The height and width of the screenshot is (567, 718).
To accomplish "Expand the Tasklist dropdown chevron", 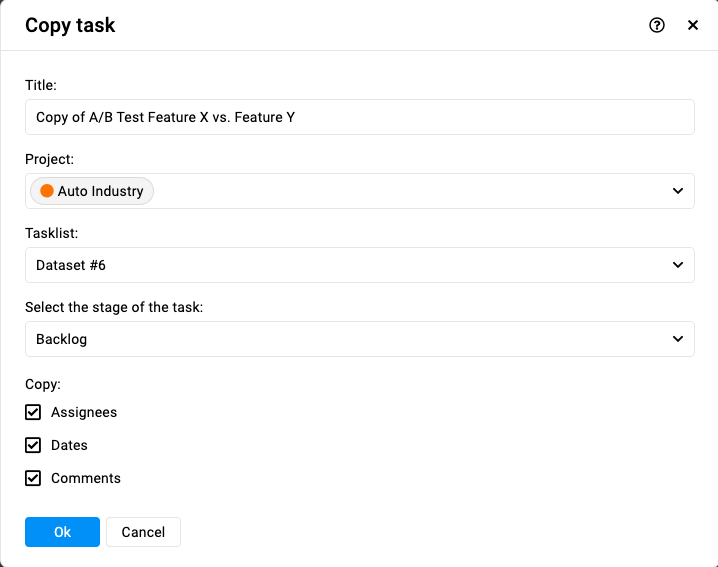I will pyautogui.click(x=678, y=265).
